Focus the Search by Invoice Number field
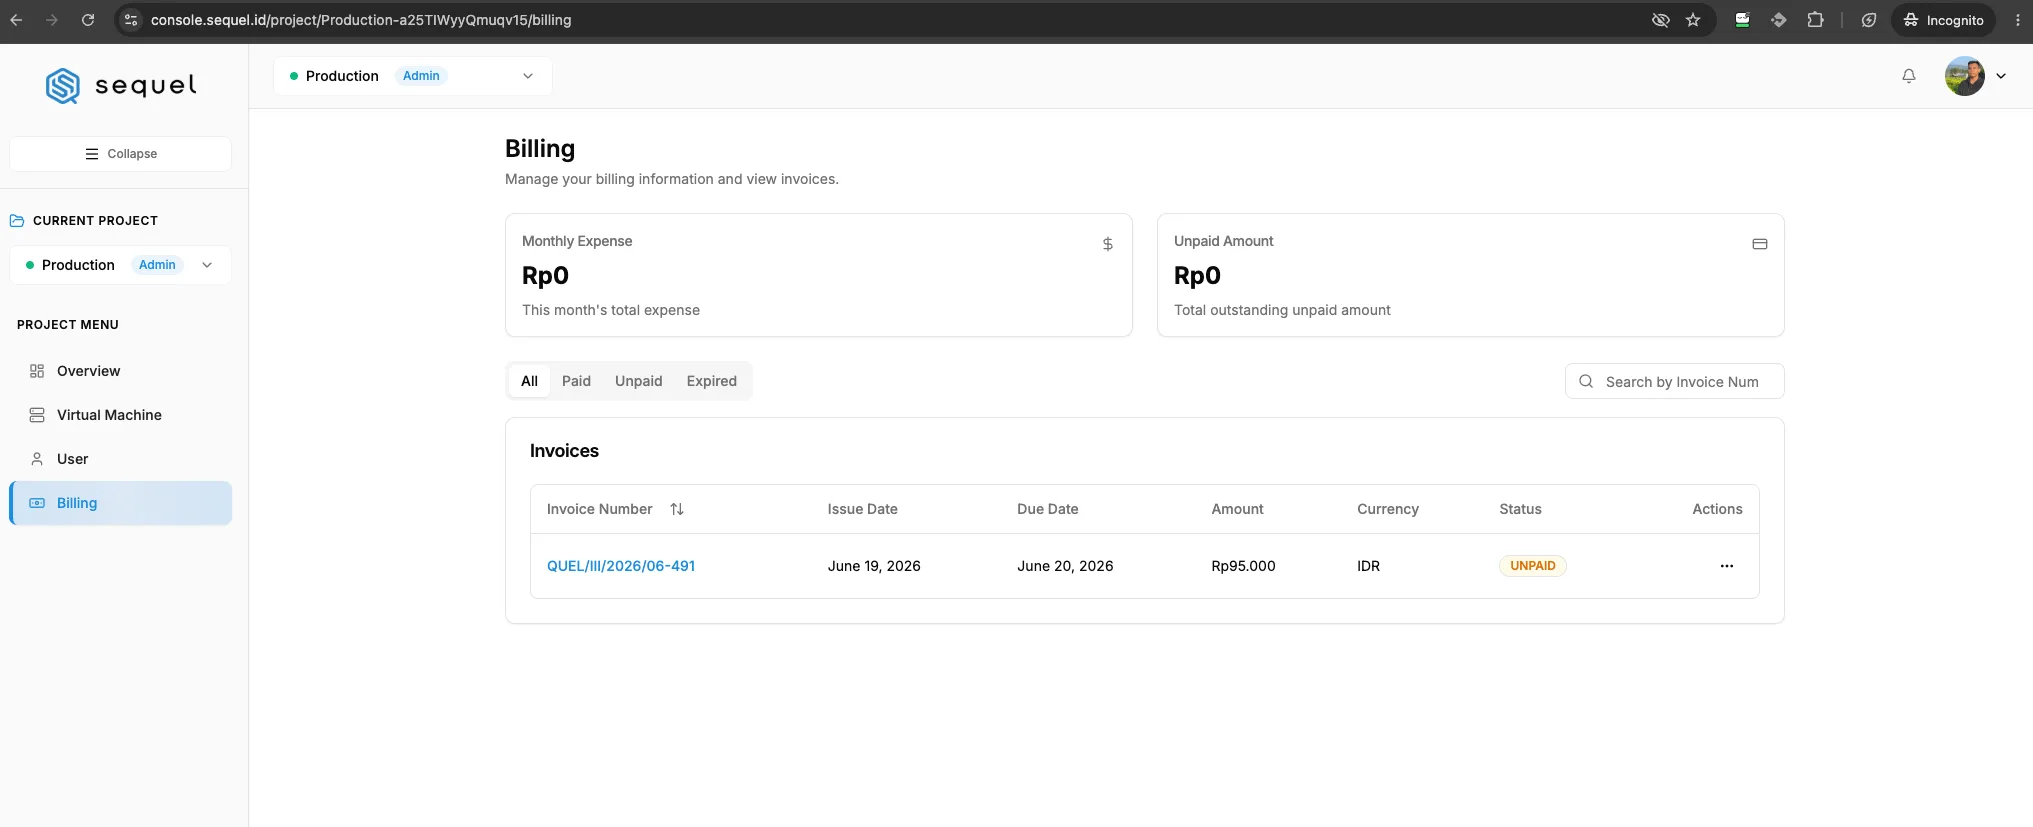The image size is (2033, 827). pos(1674,382)
